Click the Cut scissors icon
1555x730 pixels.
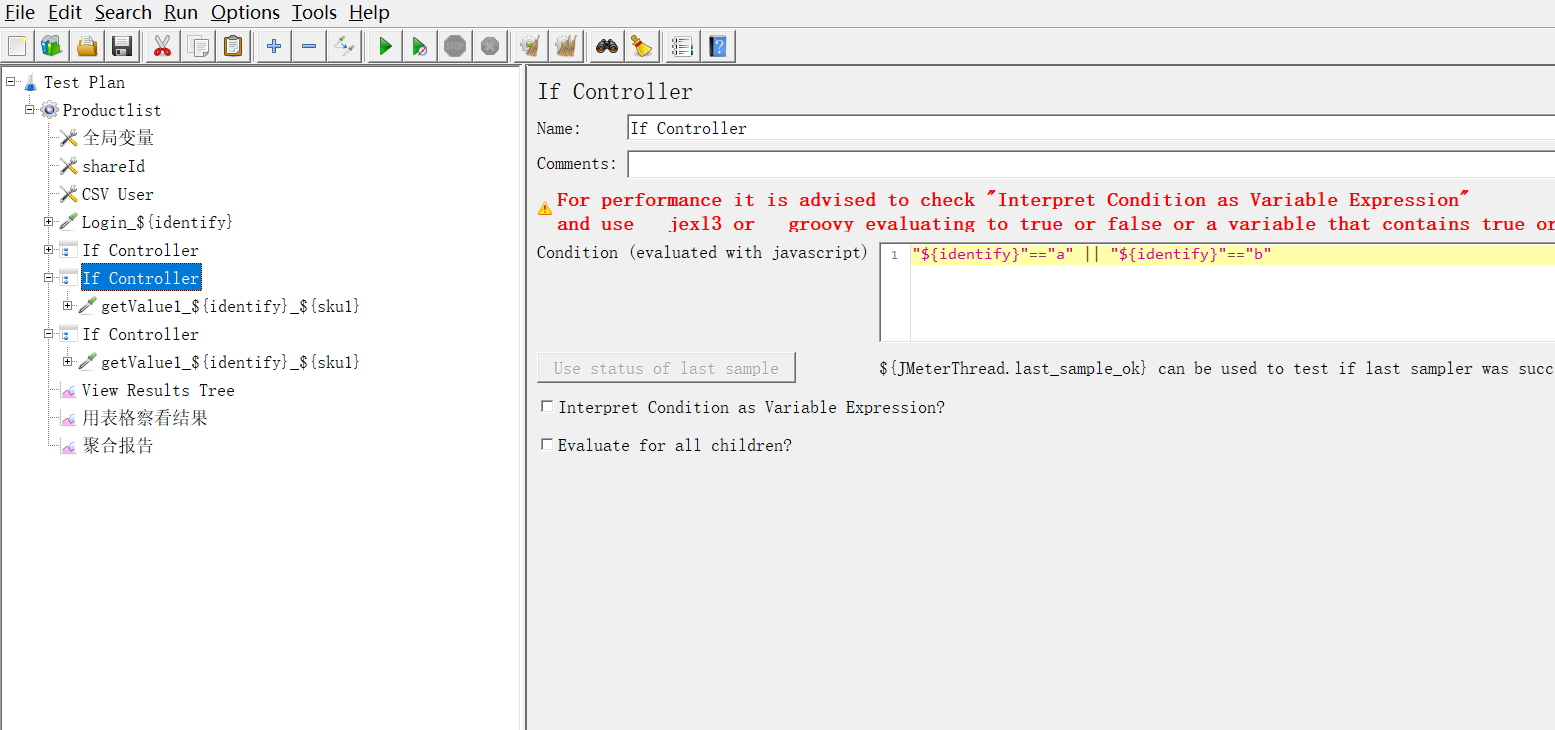pyautogui.click(x=162, y=46)
